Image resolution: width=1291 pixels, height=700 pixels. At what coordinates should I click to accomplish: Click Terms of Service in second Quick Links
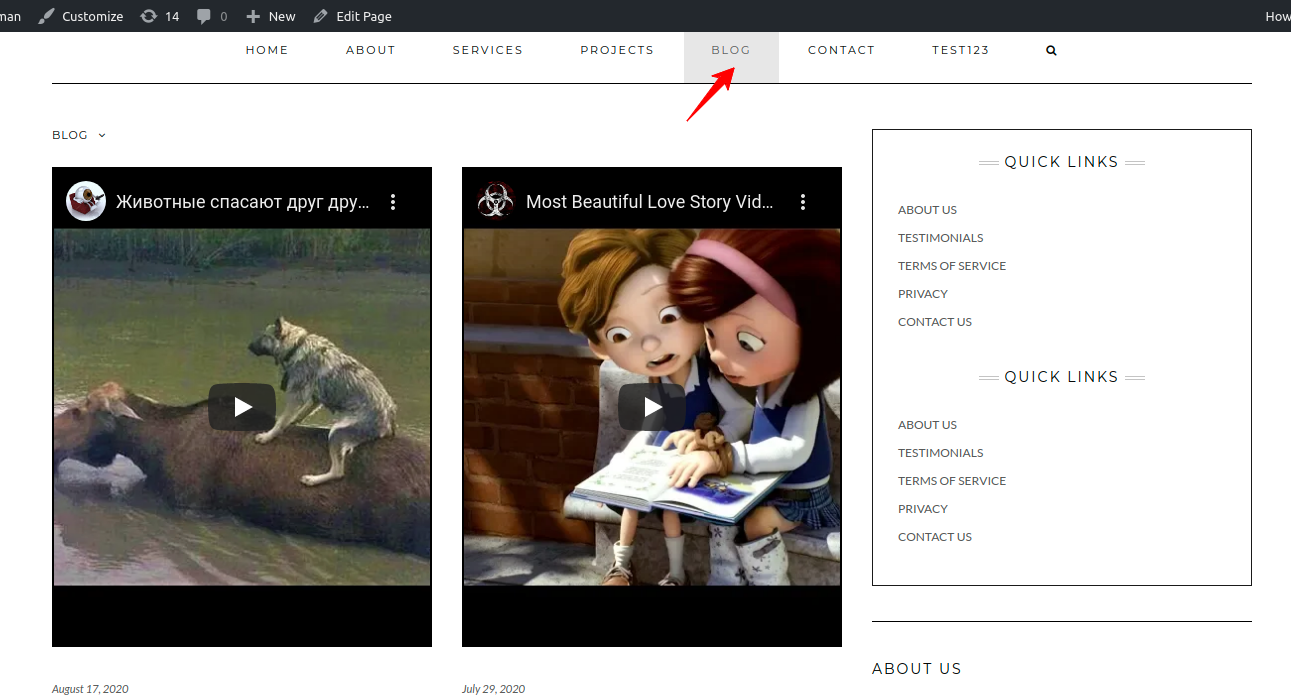click(x=951, y=481)
